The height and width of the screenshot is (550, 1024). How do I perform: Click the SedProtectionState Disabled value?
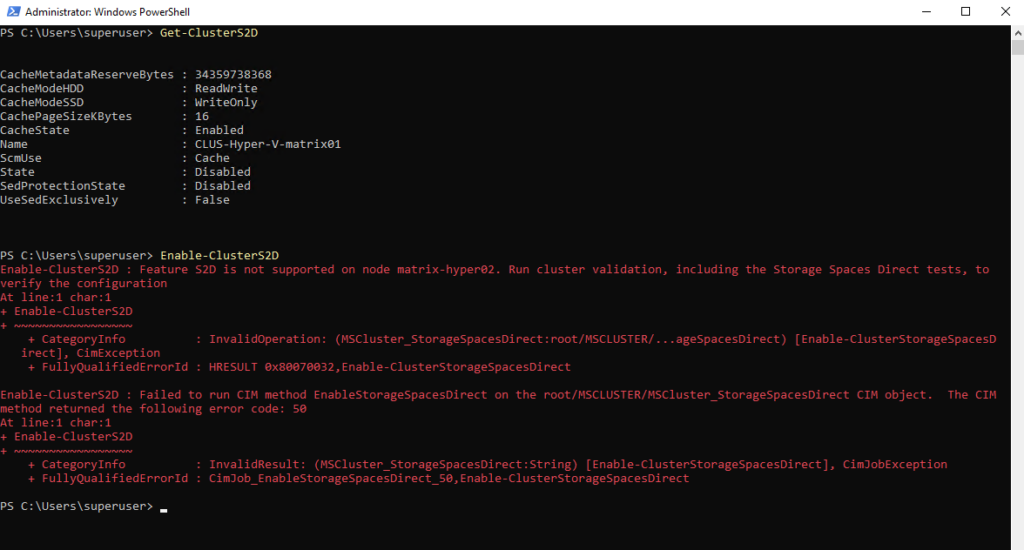(x=223, y=186)
